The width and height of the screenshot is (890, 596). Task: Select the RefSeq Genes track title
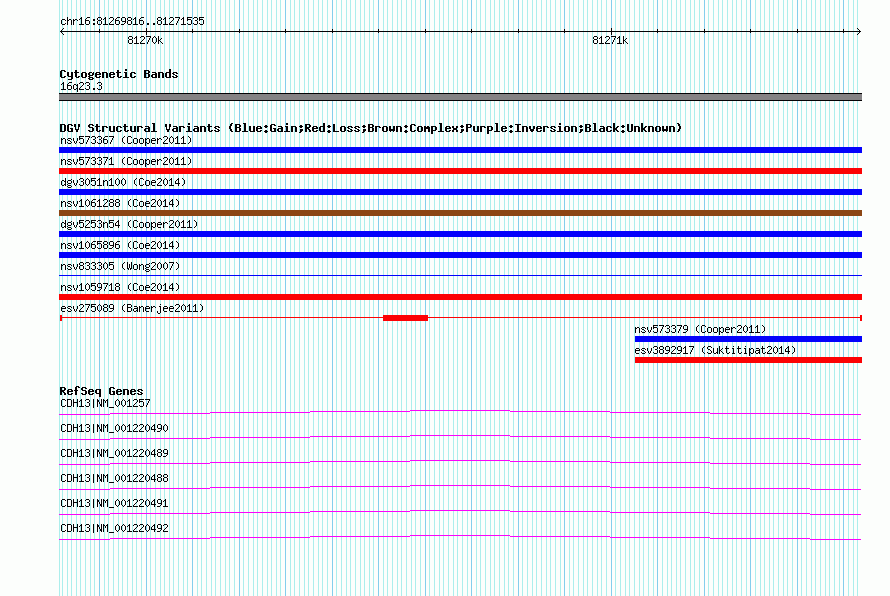click(101, 391)
